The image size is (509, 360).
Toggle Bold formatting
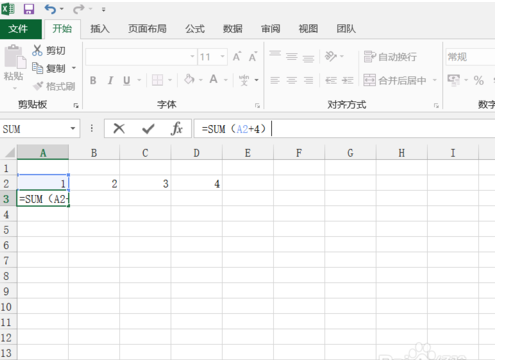[x=93, y=80]
